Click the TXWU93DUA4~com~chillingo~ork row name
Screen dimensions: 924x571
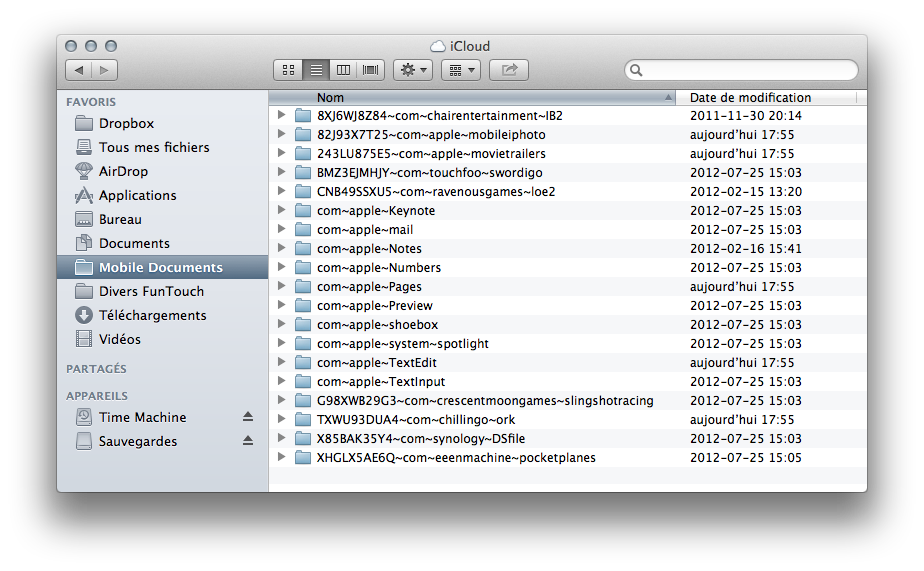pos(415,420)
